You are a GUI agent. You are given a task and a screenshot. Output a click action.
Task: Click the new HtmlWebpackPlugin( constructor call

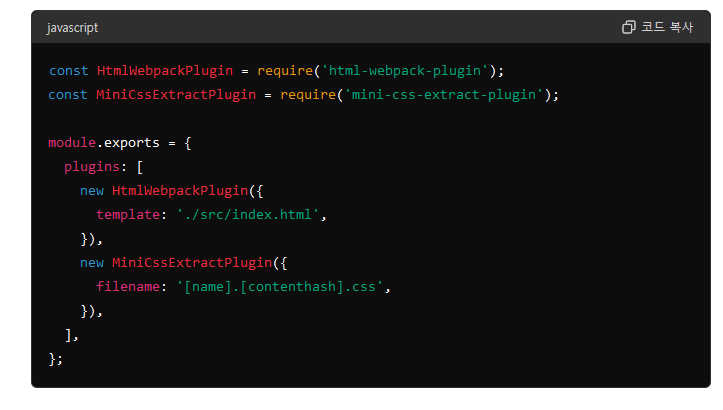pos(167,190)
